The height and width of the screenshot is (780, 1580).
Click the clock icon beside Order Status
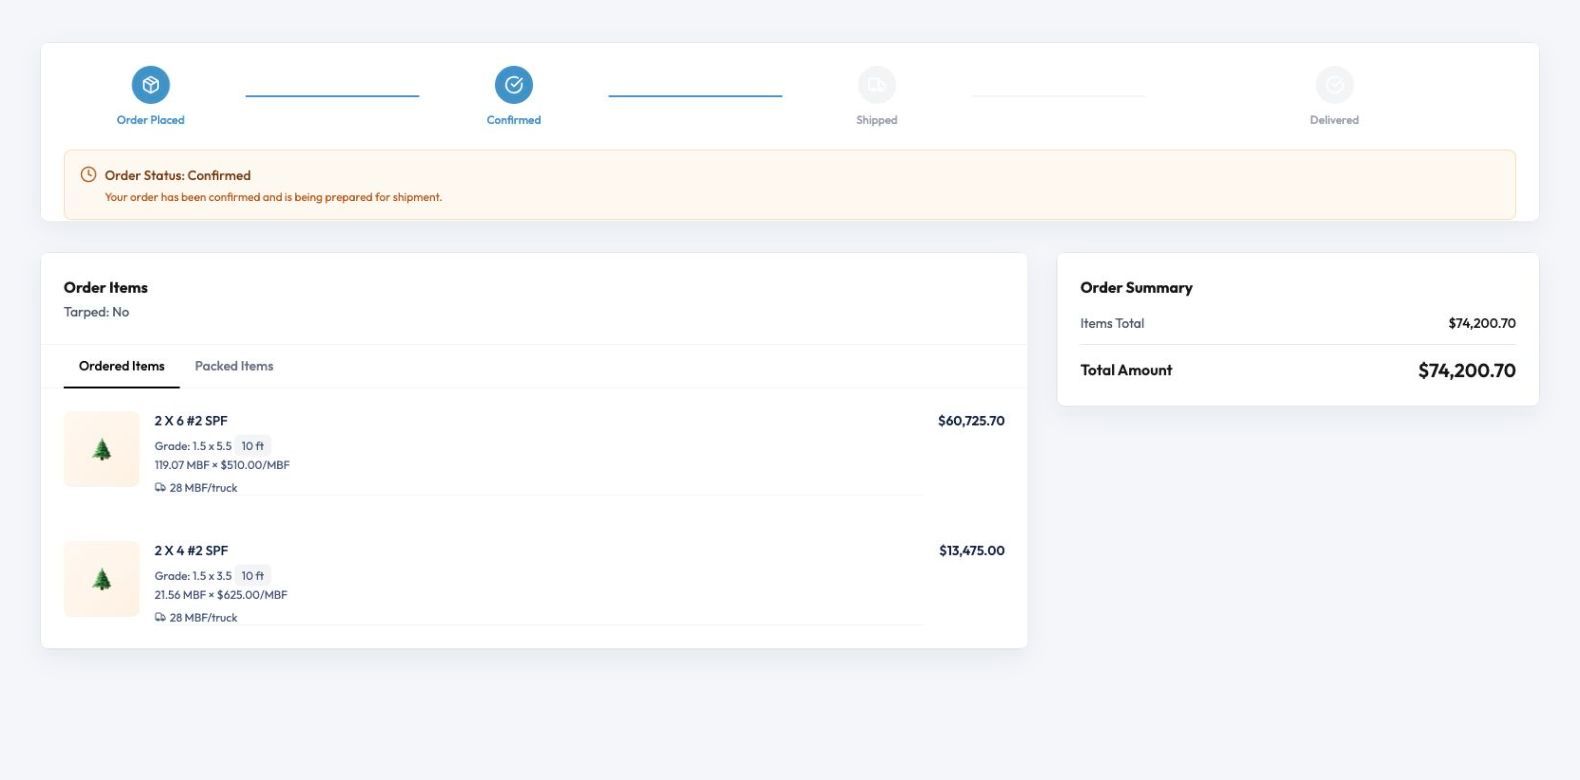(88, 175)
